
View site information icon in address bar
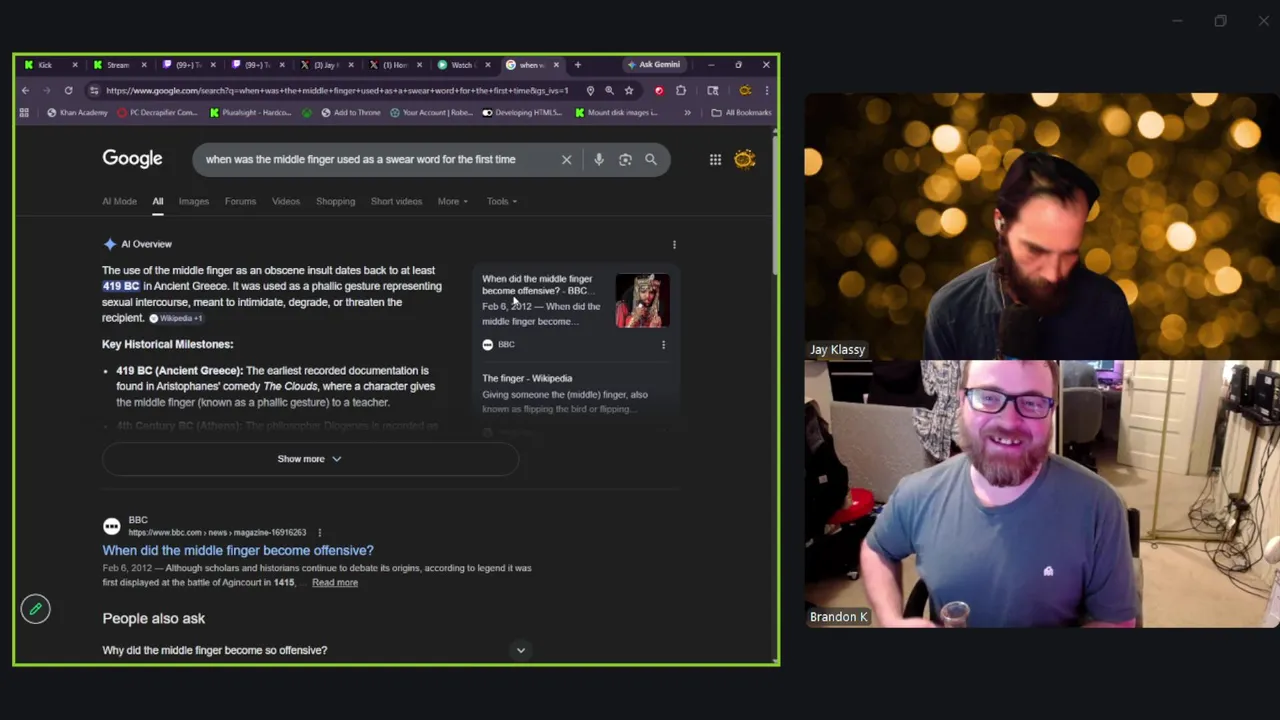point(94,91)
